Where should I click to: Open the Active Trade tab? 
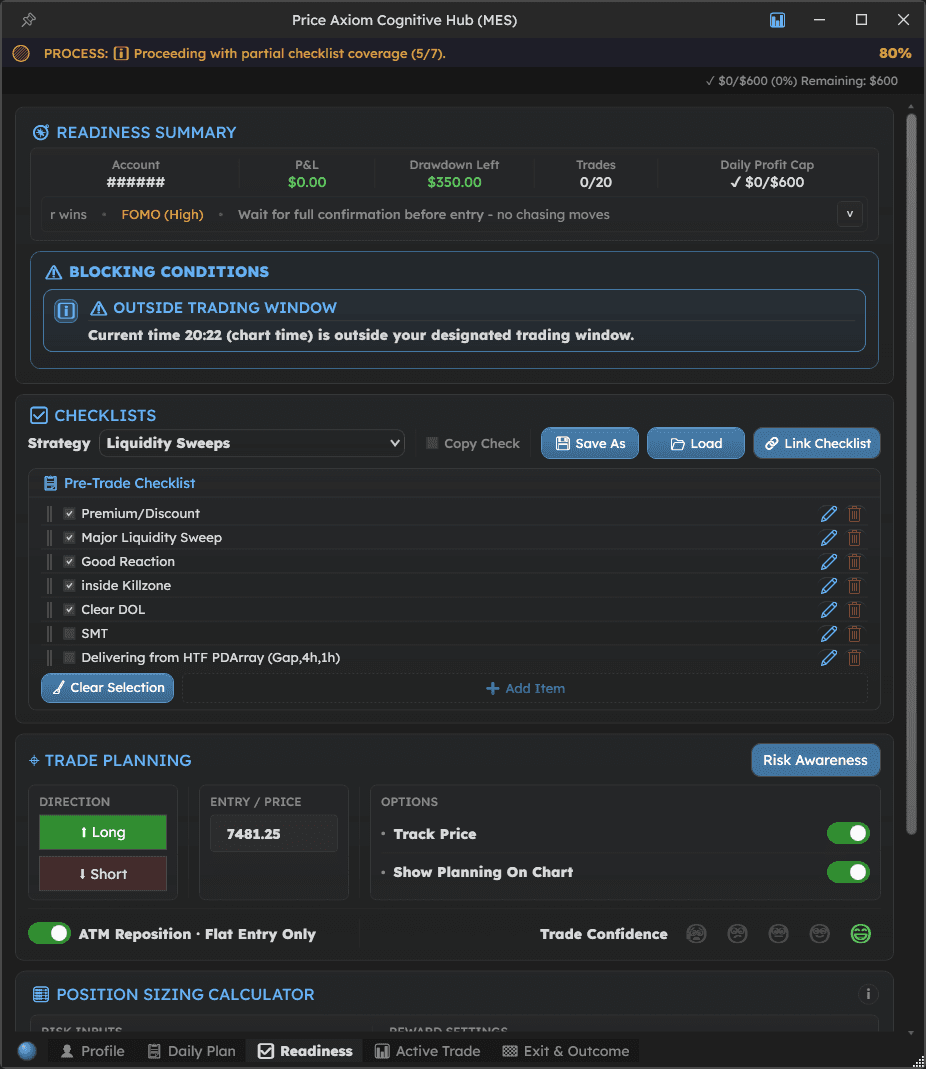[x=428, y=1051]
